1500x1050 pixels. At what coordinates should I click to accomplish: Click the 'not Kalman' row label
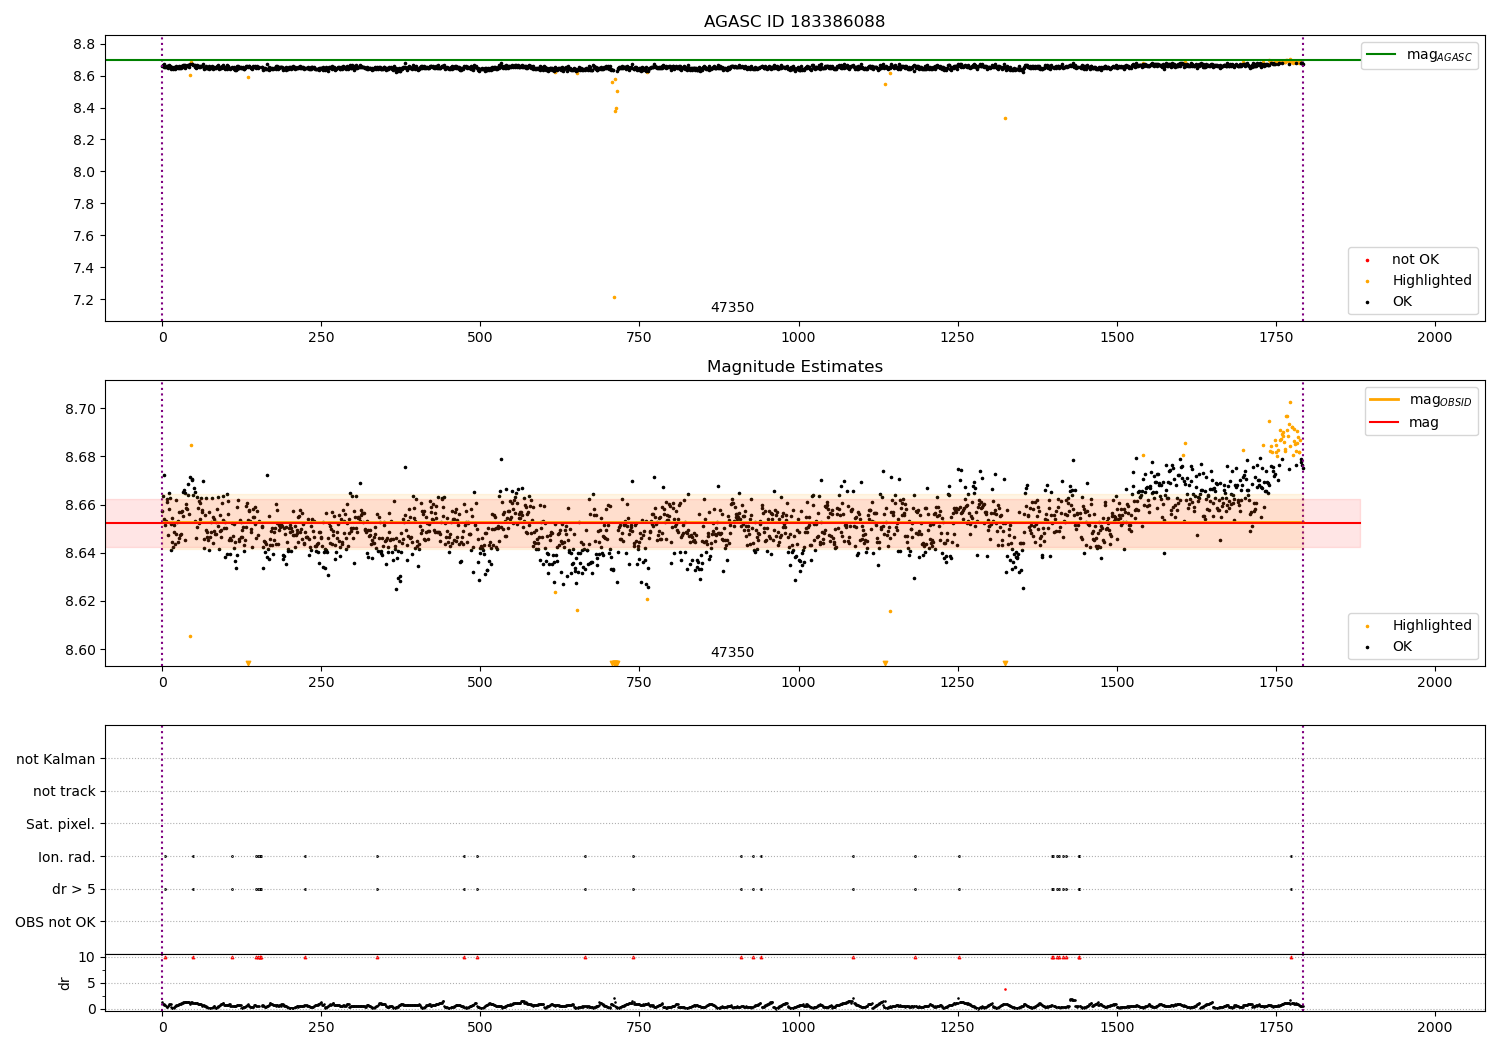point(56,759)
